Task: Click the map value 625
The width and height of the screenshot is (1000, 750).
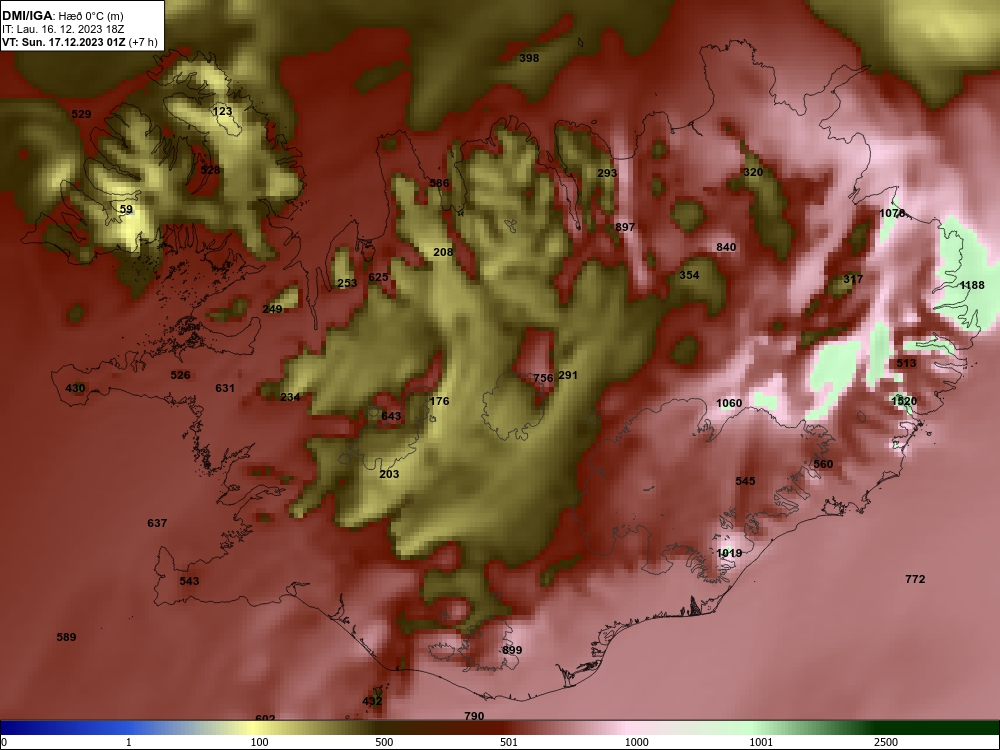Action: pyautogui.click(x=378, y=277)
